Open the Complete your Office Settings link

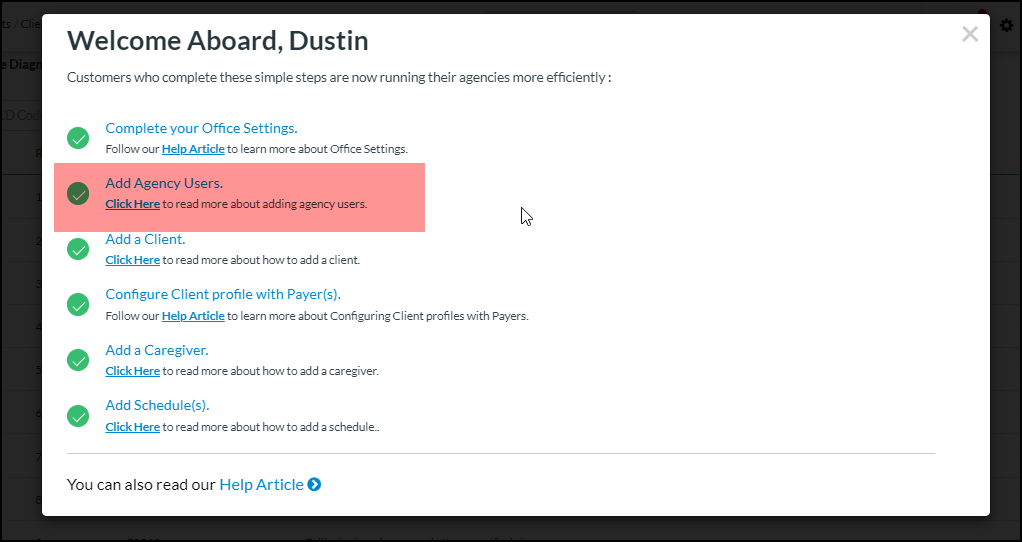[x=201, y=128]
